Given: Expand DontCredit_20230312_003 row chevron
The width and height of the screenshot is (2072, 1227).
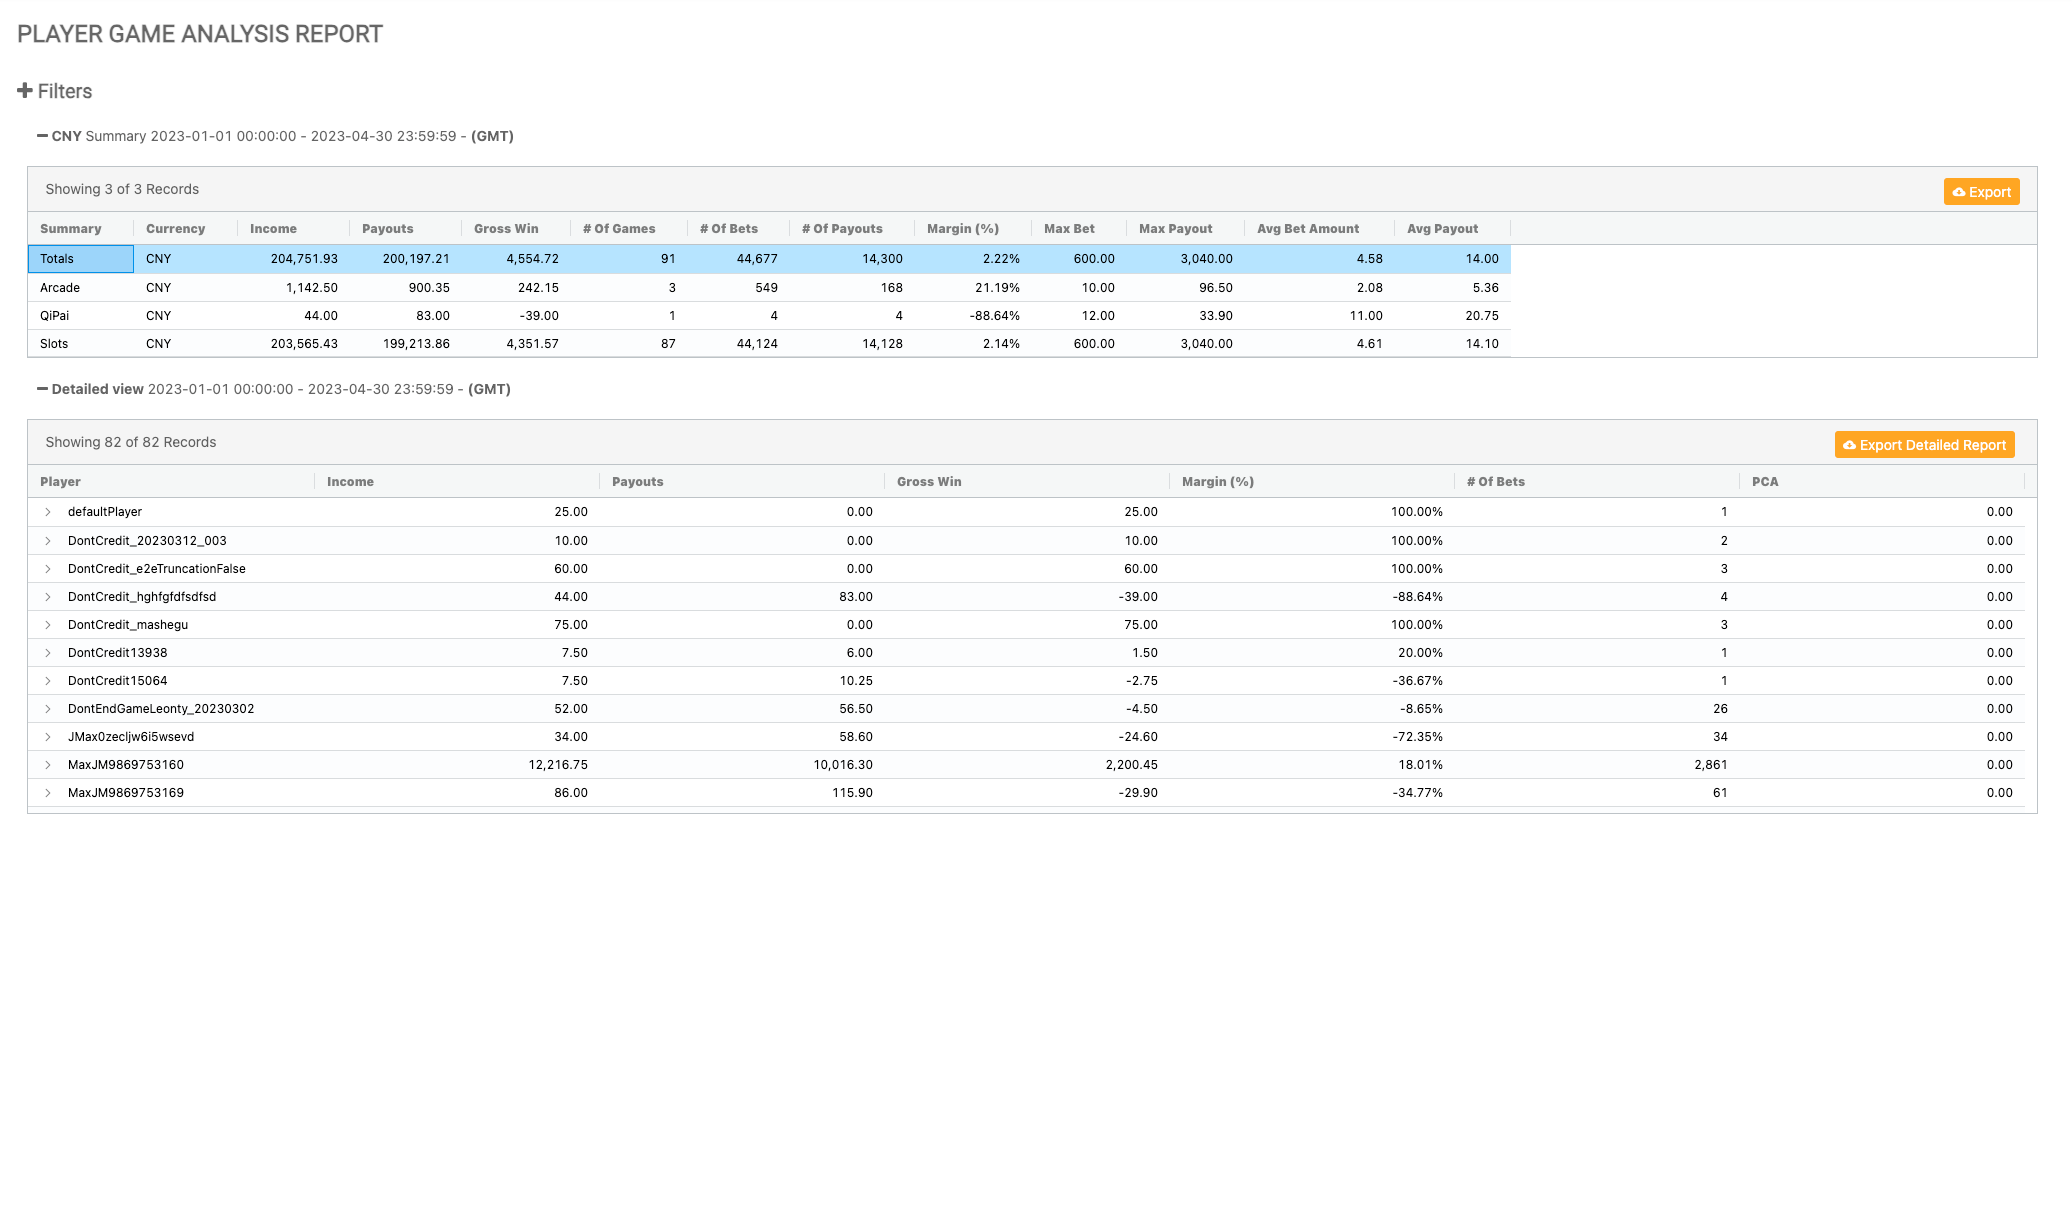Looking at the screenshot, I should tap(47, 541).
